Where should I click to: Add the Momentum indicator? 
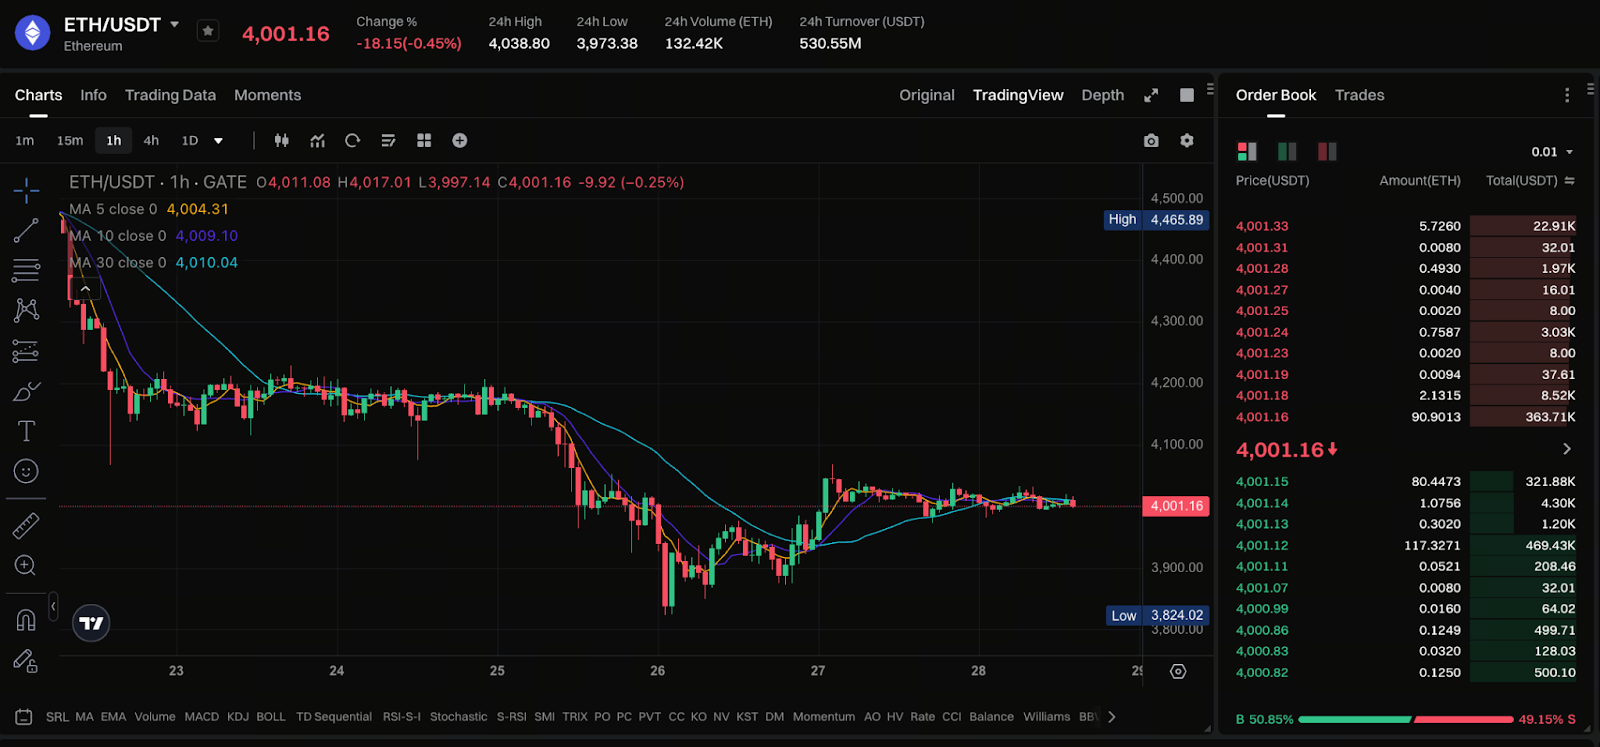[x=824, y=717]
